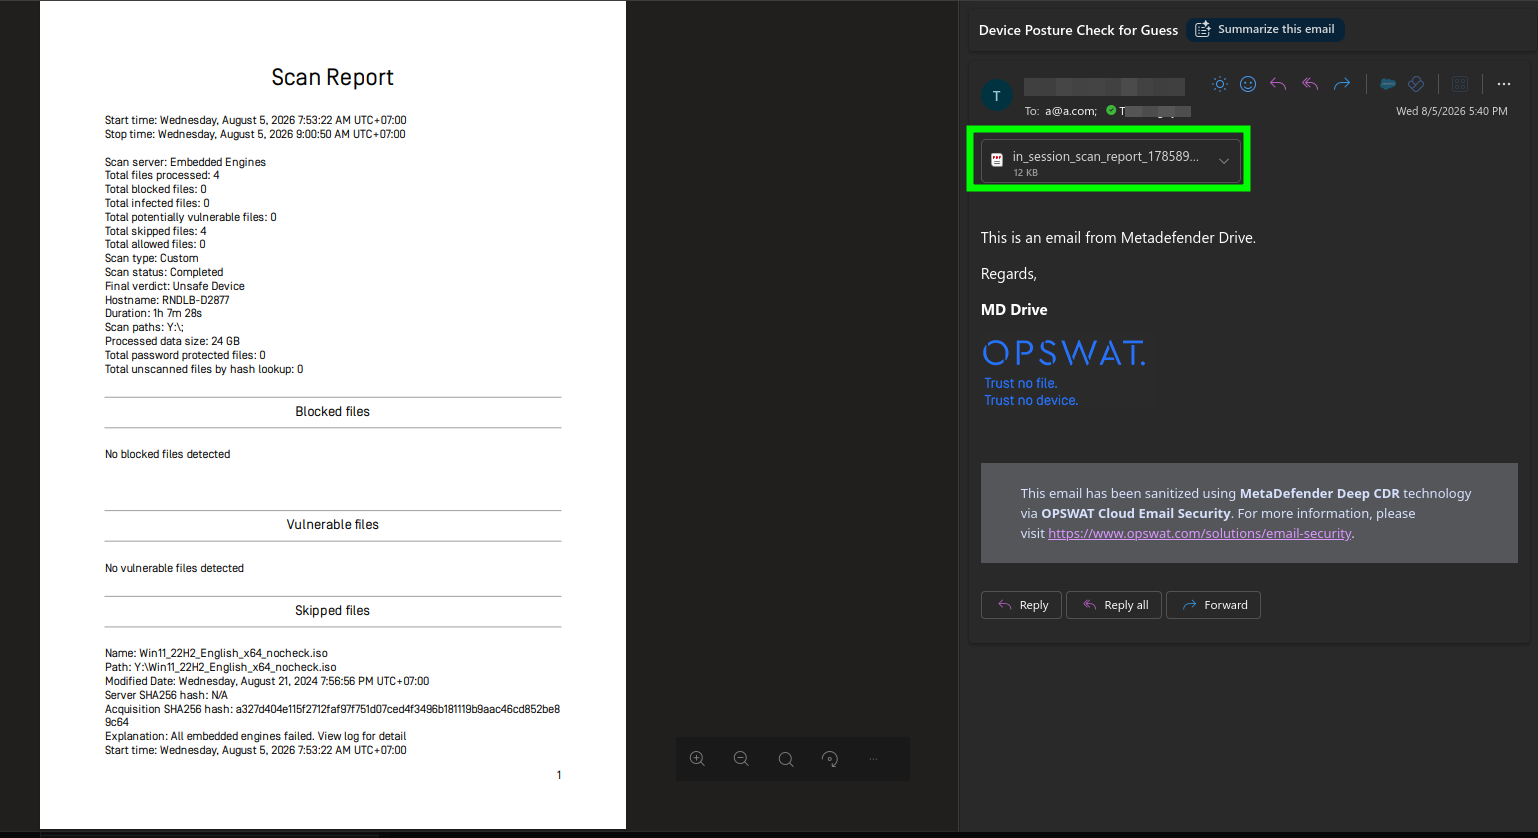Click the recipient 'a@a.com;'

1071,111
